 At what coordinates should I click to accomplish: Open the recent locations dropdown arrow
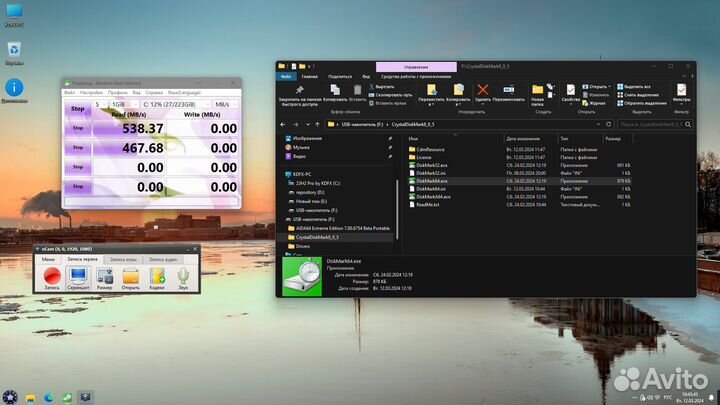coord(307,124)
